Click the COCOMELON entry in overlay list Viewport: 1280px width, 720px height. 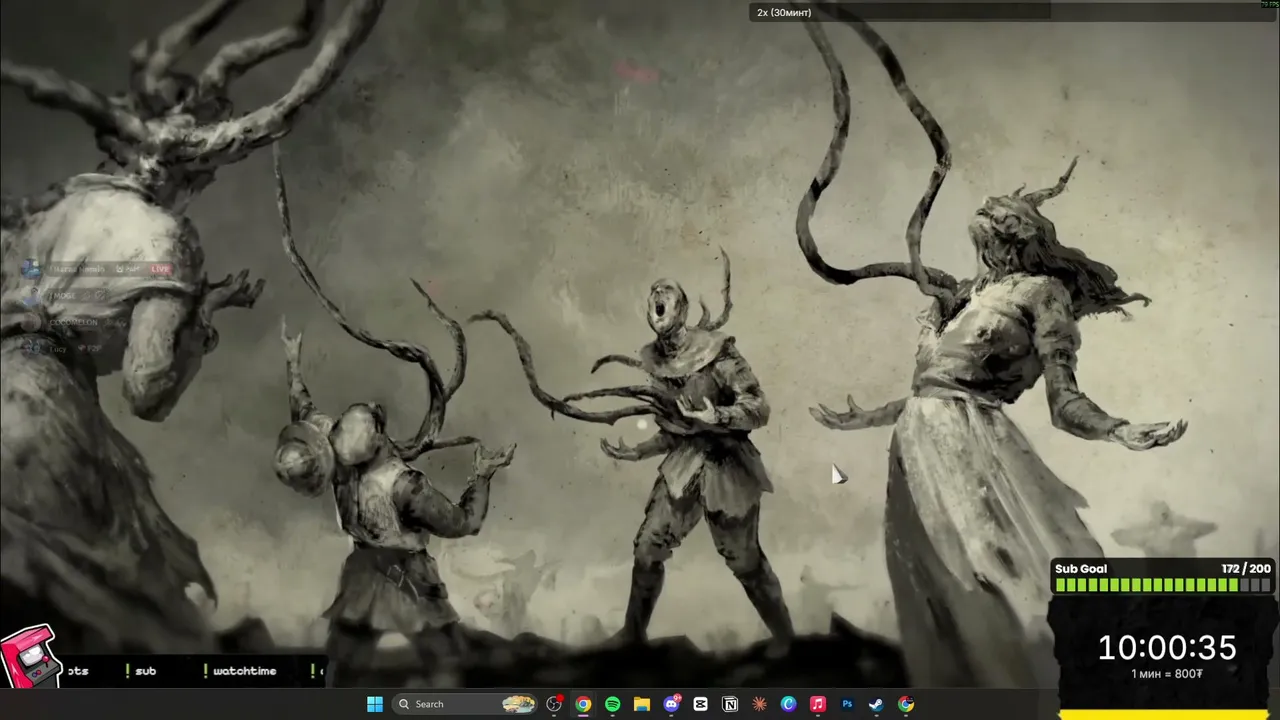(x=75, y=323)
